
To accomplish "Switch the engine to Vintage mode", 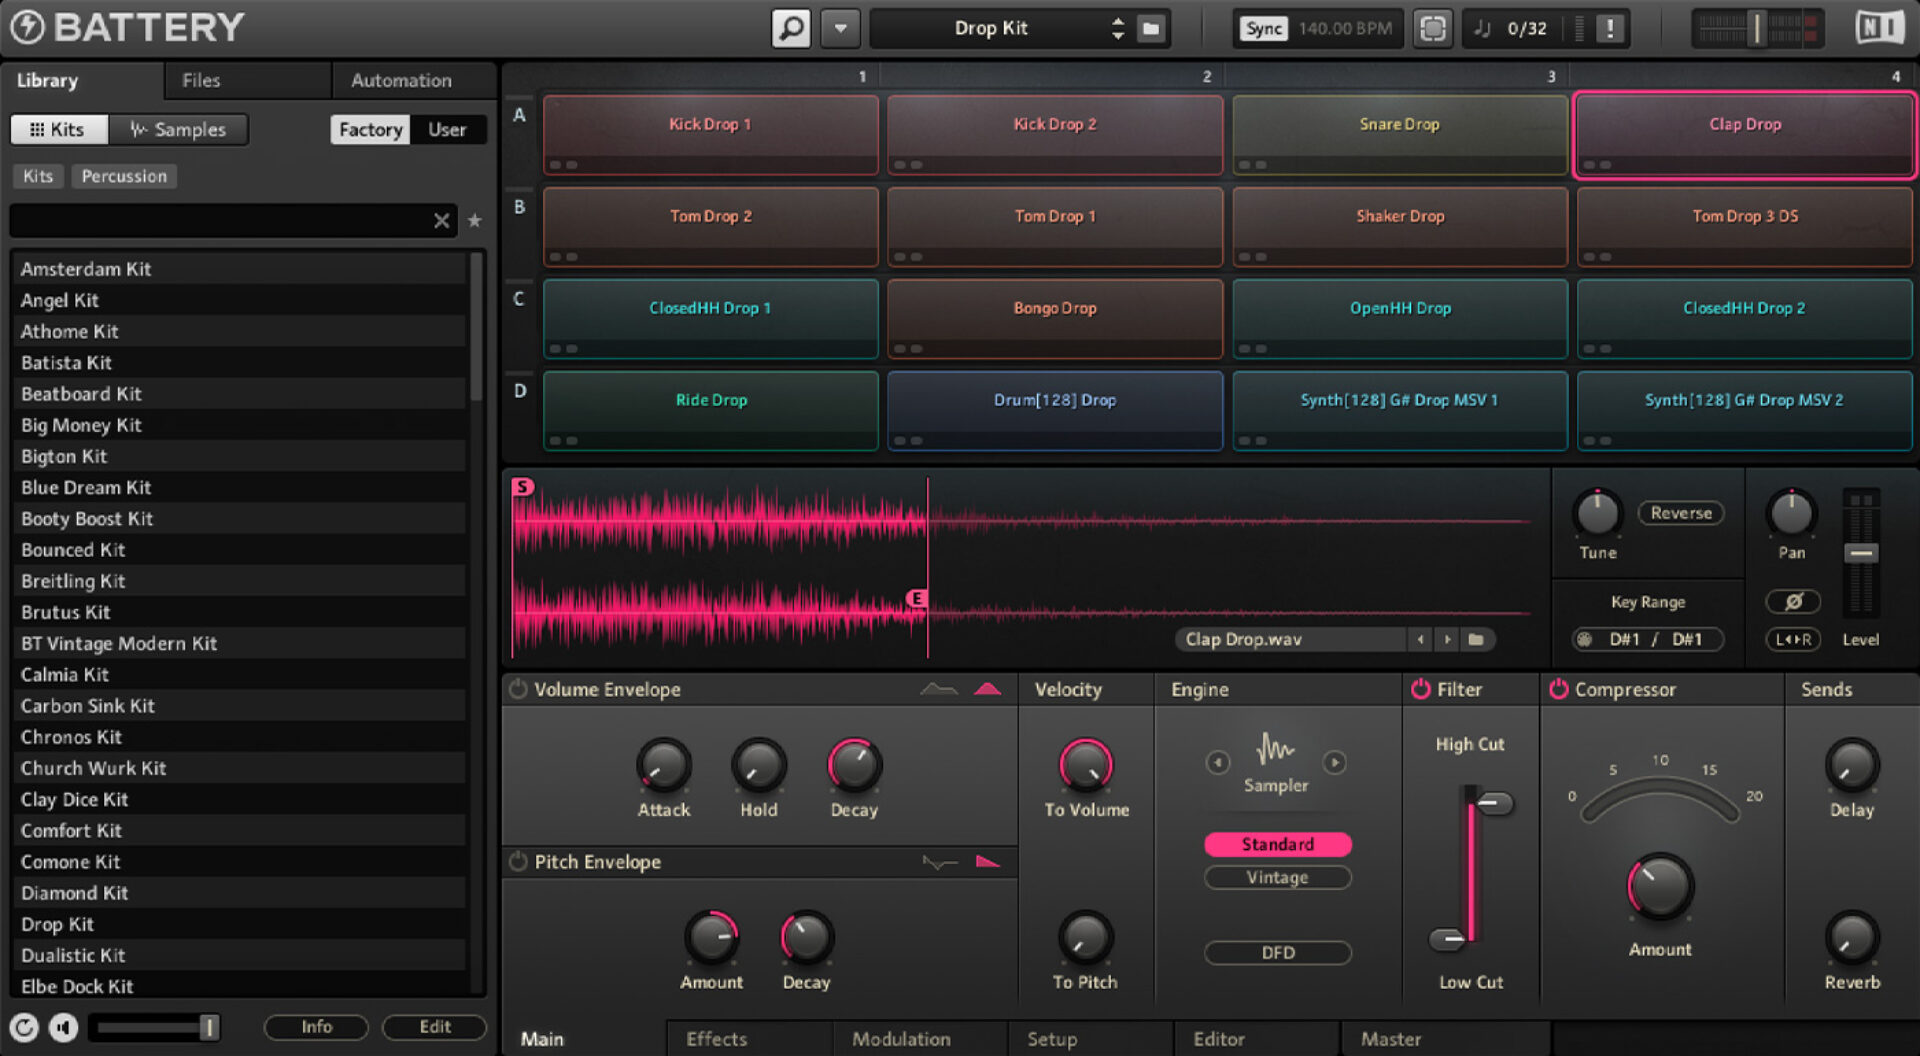I will click(x=1277, y=877).
